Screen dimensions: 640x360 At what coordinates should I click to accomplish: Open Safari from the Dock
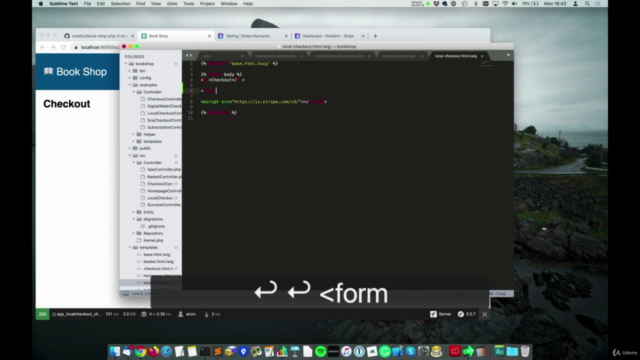(x=166, y=351)
